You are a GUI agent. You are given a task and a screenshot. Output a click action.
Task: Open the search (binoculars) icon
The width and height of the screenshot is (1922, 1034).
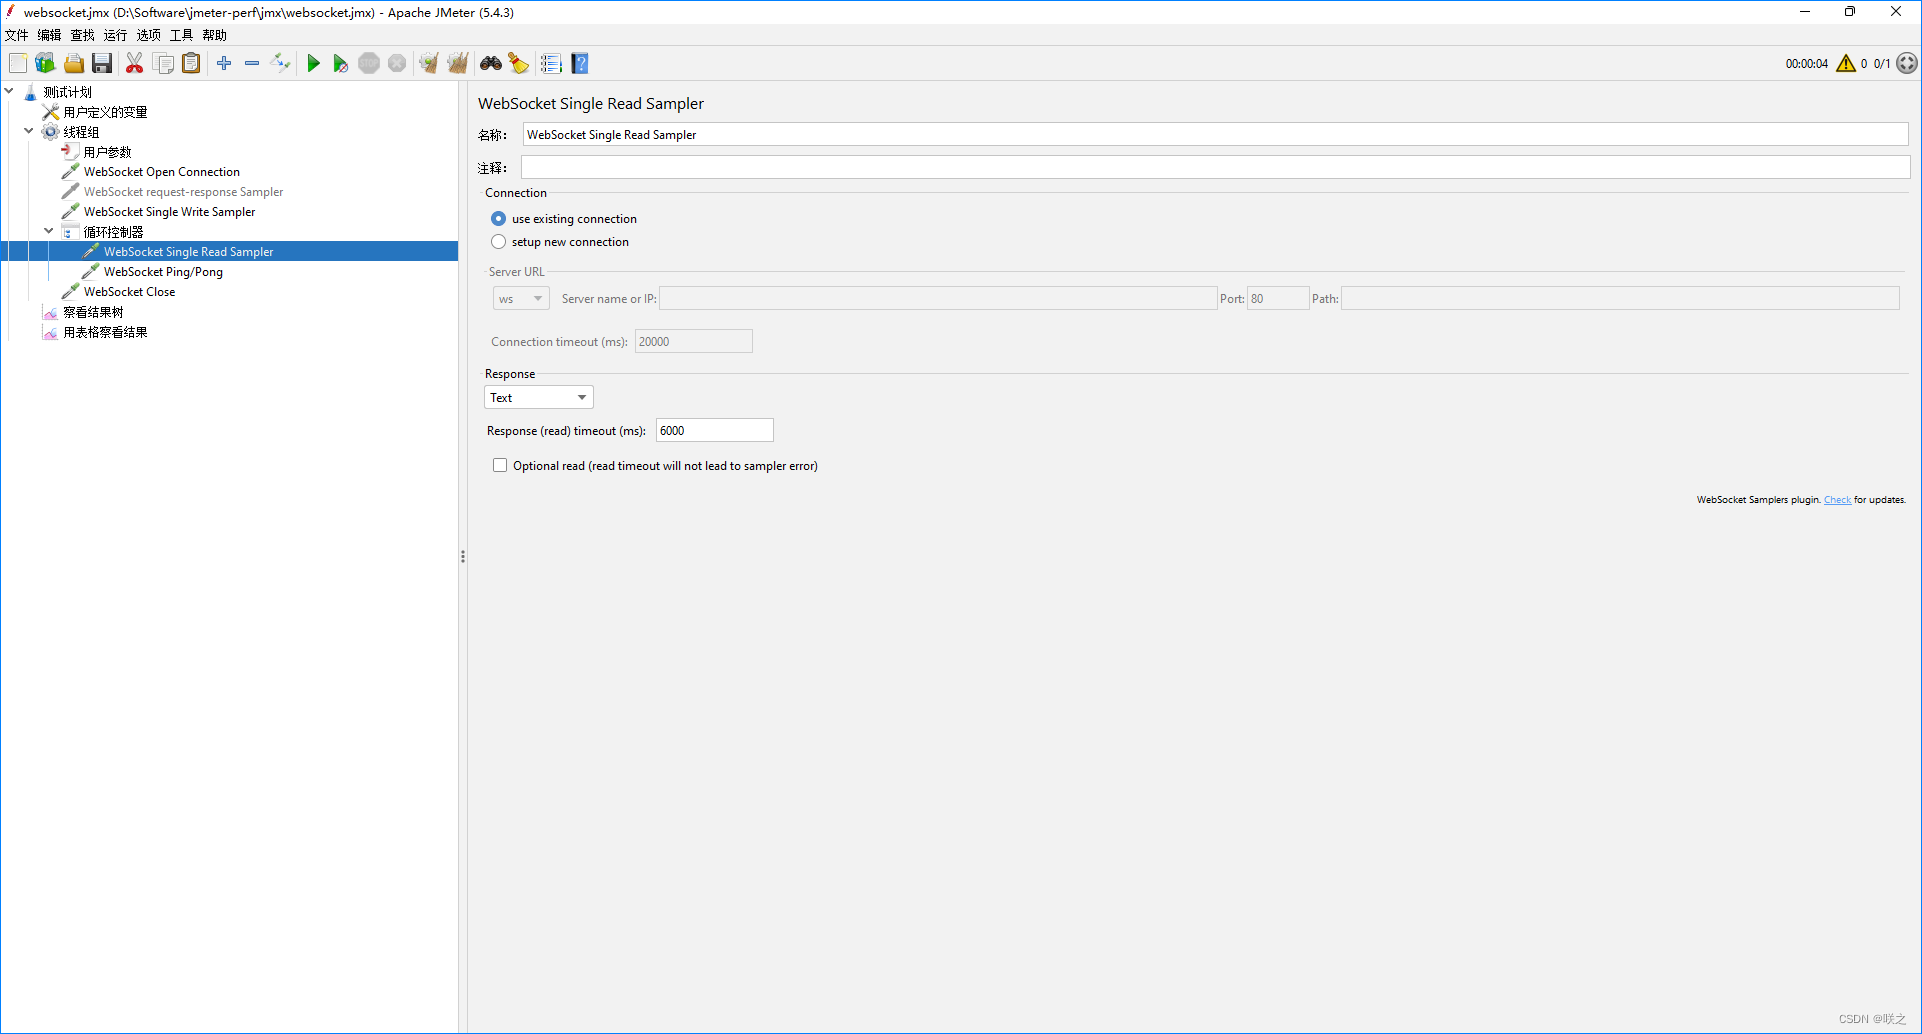point(490,63)
